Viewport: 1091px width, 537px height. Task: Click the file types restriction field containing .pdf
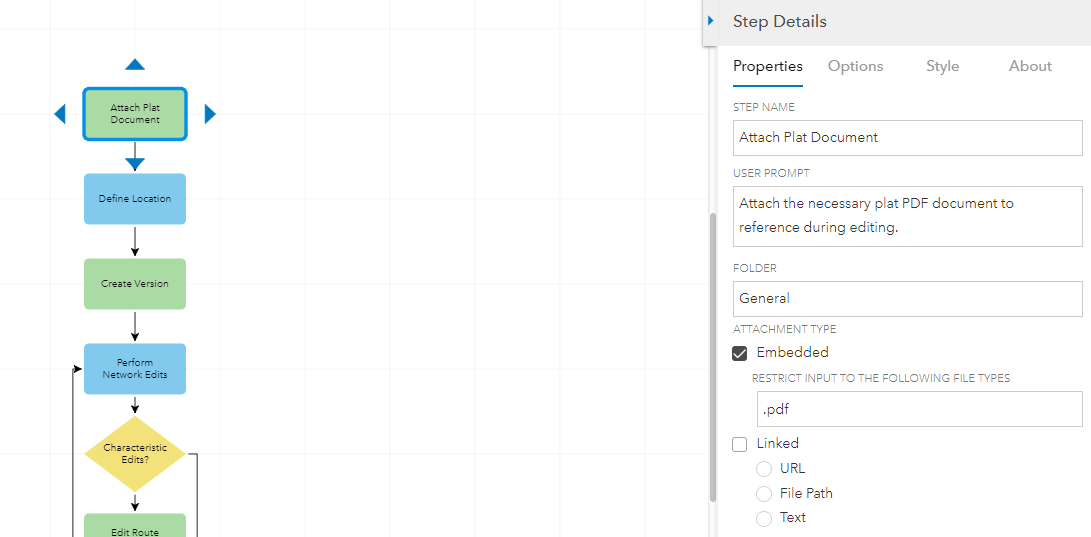click(920, 409)
